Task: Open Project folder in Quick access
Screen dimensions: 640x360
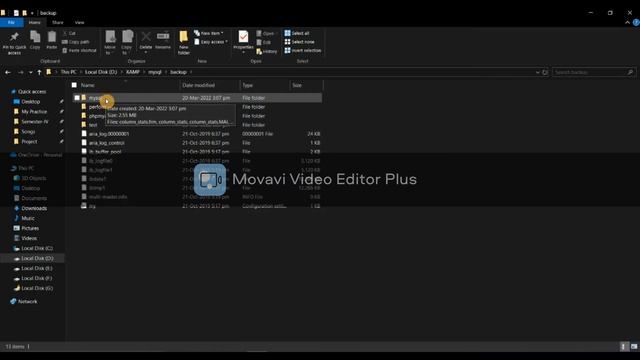Action: (29, 142)
